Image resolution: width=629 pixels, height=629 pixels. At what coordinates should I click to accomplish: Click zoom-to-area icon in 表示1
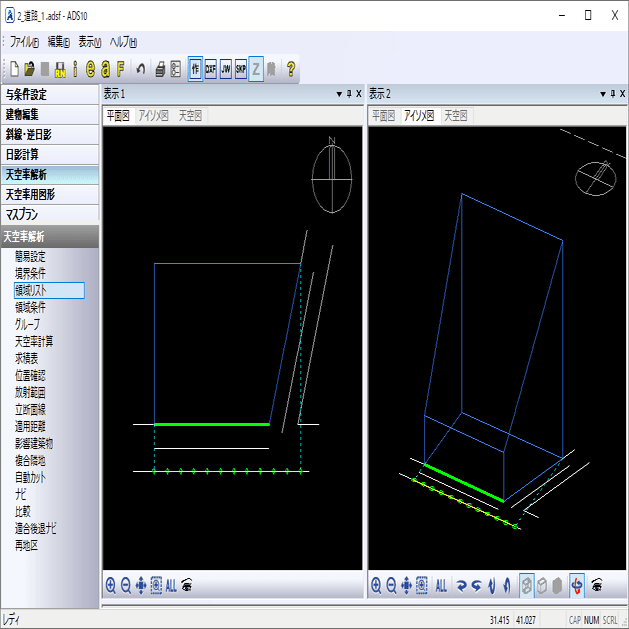(156, 586)
